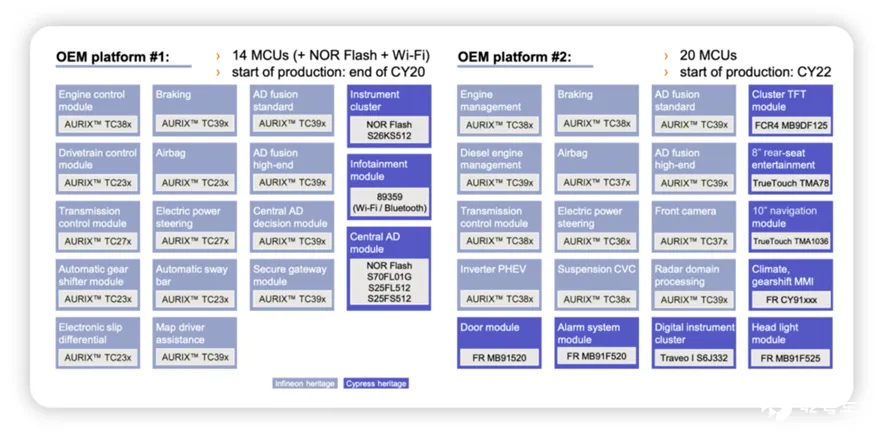Select AURIX TC37x under Front camera

tap(694, 241)
